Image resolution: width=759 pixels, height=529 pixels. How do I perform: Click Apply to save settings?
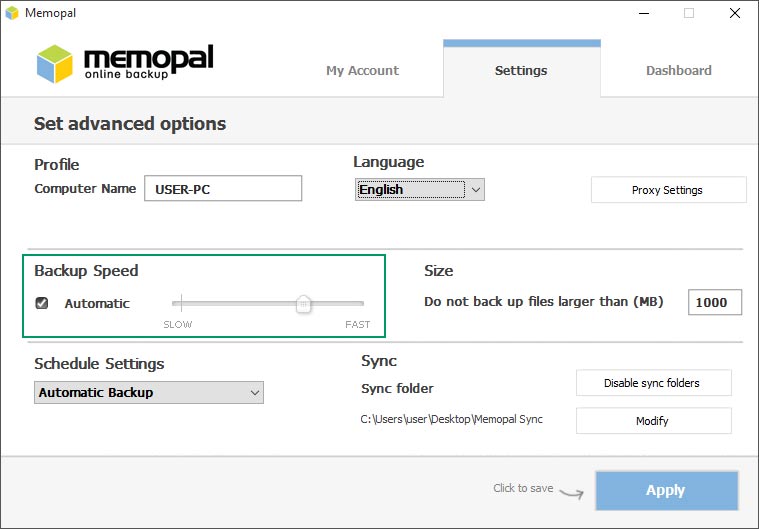point(667,490)
